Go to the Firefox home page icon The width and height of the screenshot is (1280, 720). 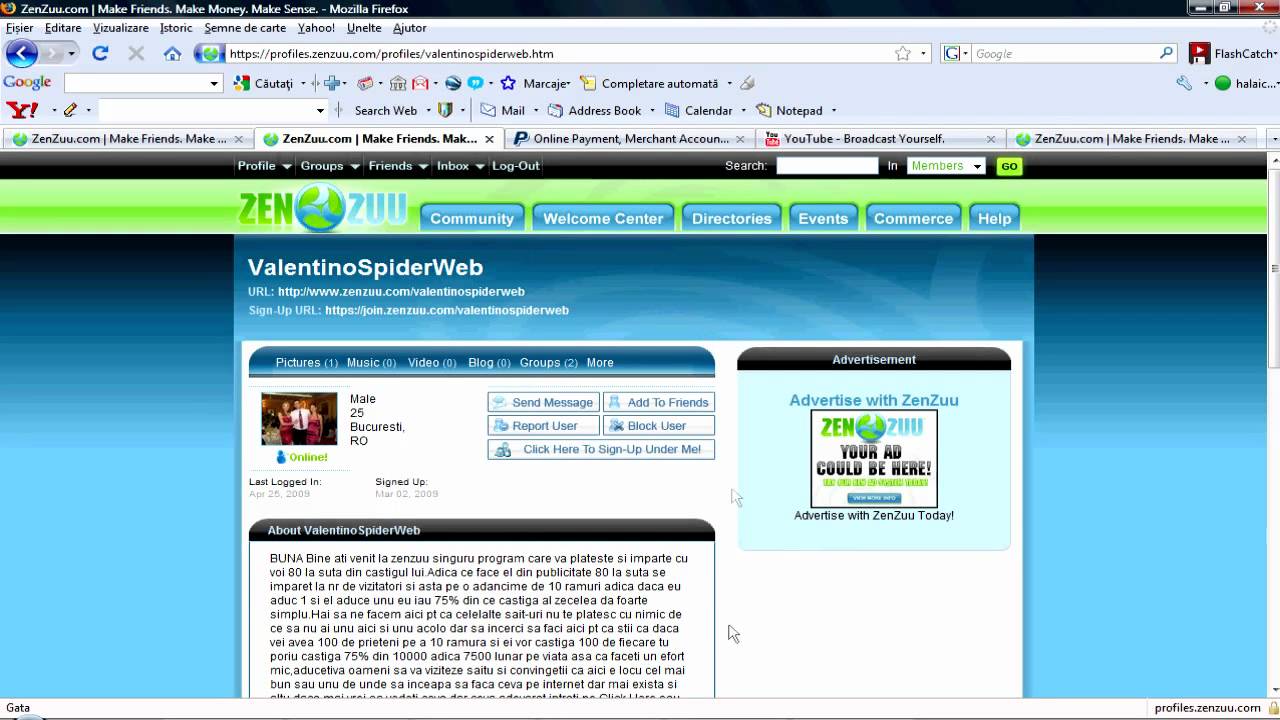click(173, 54)
